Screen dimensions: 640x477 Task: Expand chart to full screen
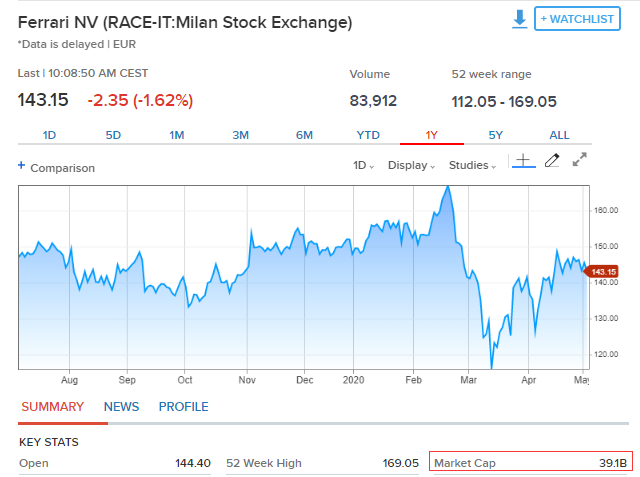coord(579,160)
